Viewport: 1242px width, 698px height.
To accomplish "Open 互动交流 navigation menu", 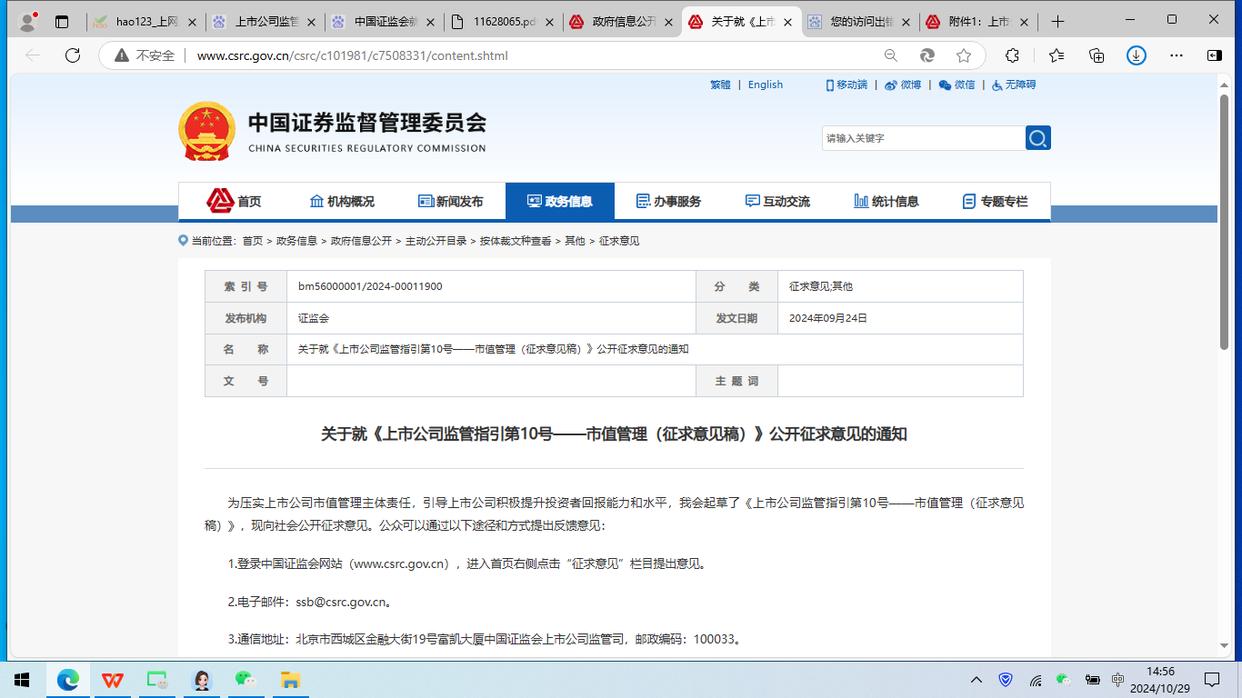I will 778,201.
